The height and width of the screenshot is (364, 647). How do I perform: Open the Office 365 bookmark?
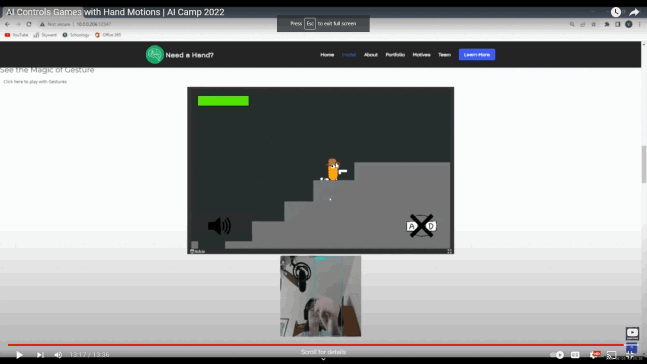(108, 35)
